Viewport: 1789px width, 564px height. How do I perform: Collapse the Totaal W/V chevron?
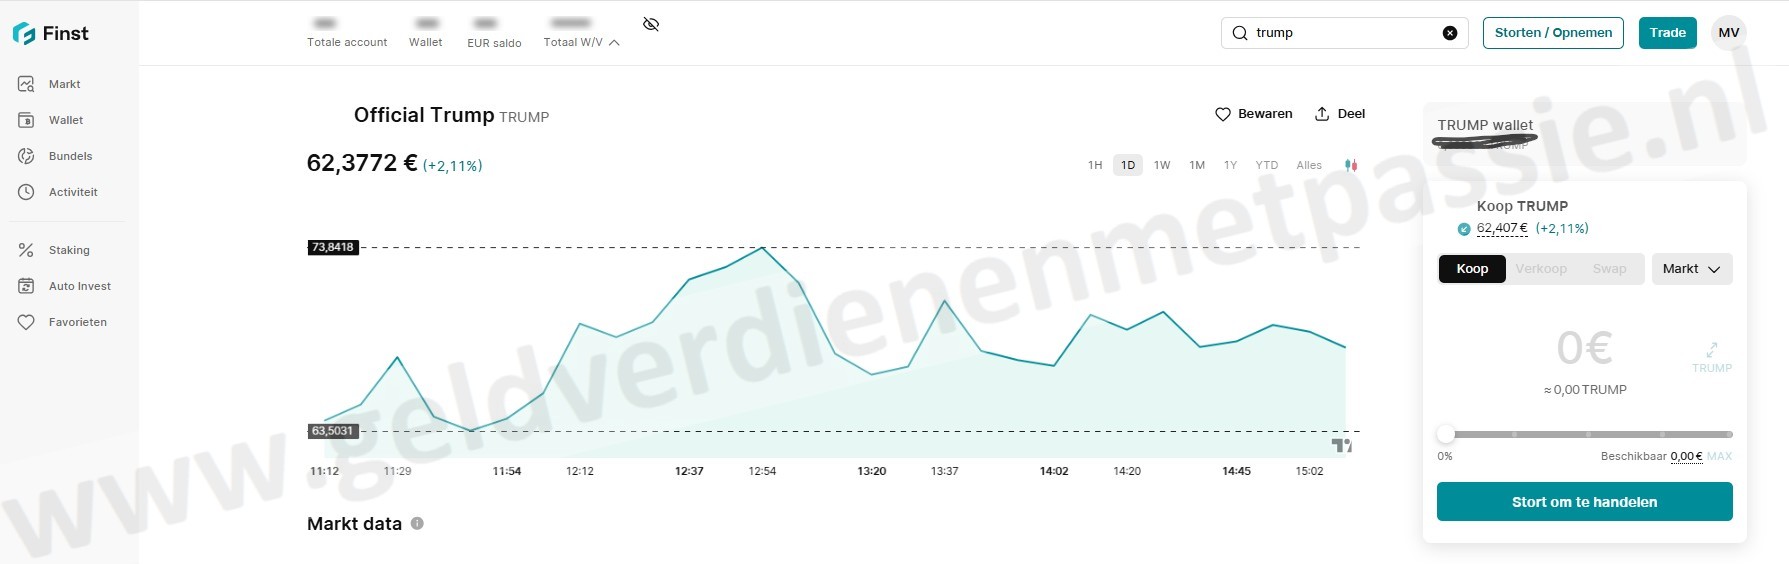[x=614, y=42]
